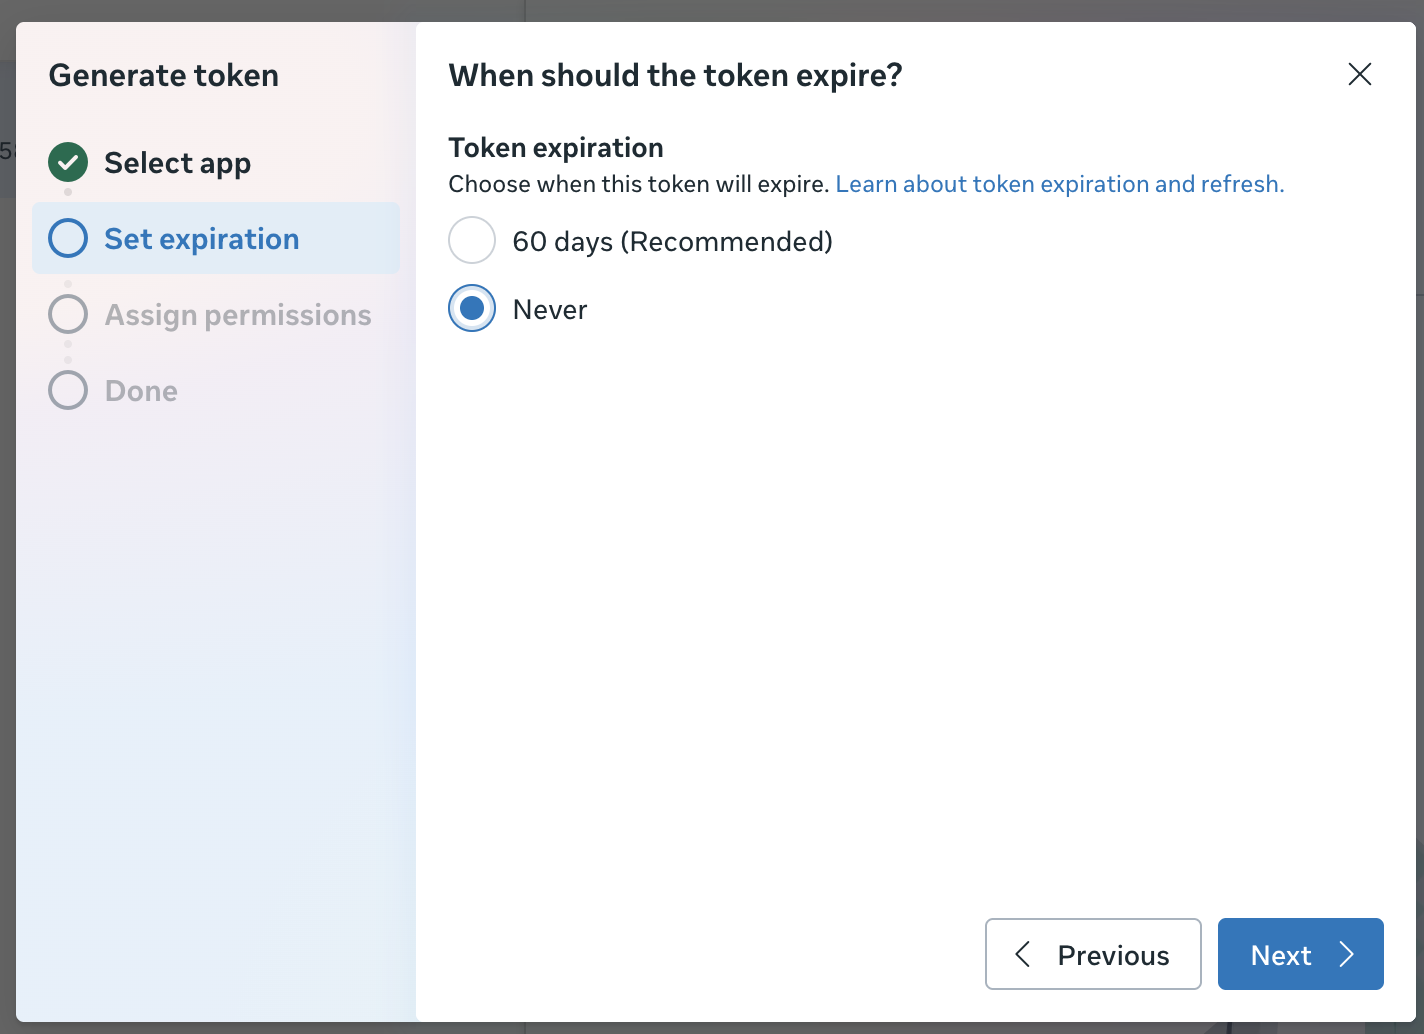
Task: Click the grey circle icon beside Done
Action: click(x=68, y=390)
